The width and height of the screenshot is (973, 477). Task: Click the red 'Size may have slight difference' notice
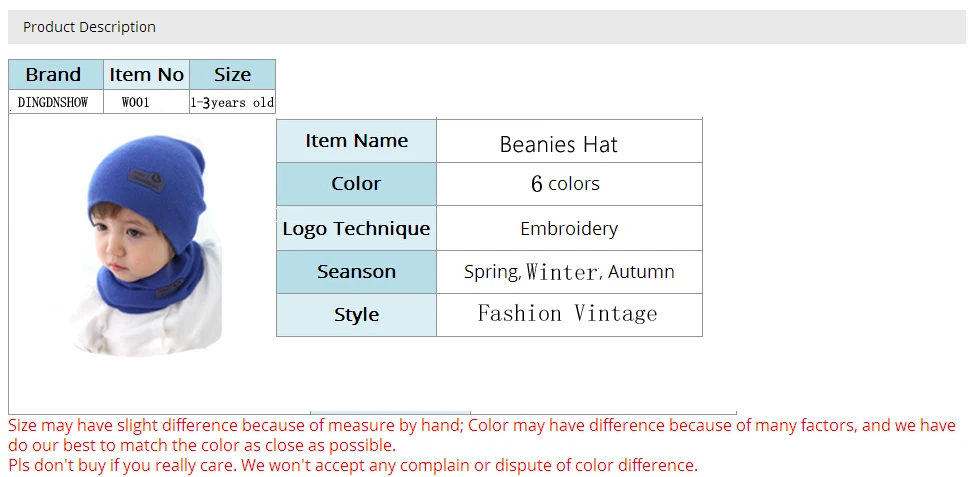tap(482, 435)
